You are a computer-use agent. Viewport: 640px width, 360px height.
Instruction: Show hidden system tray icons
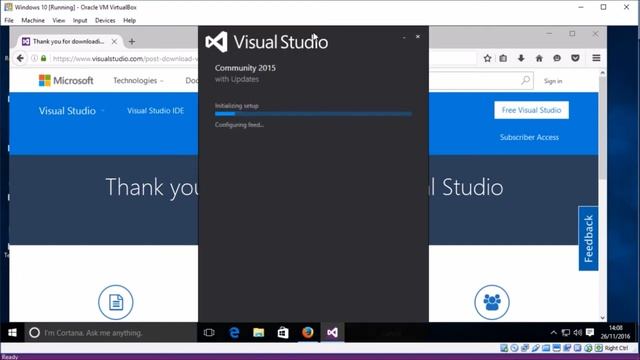pyautogui.click(x=553, y=333)
